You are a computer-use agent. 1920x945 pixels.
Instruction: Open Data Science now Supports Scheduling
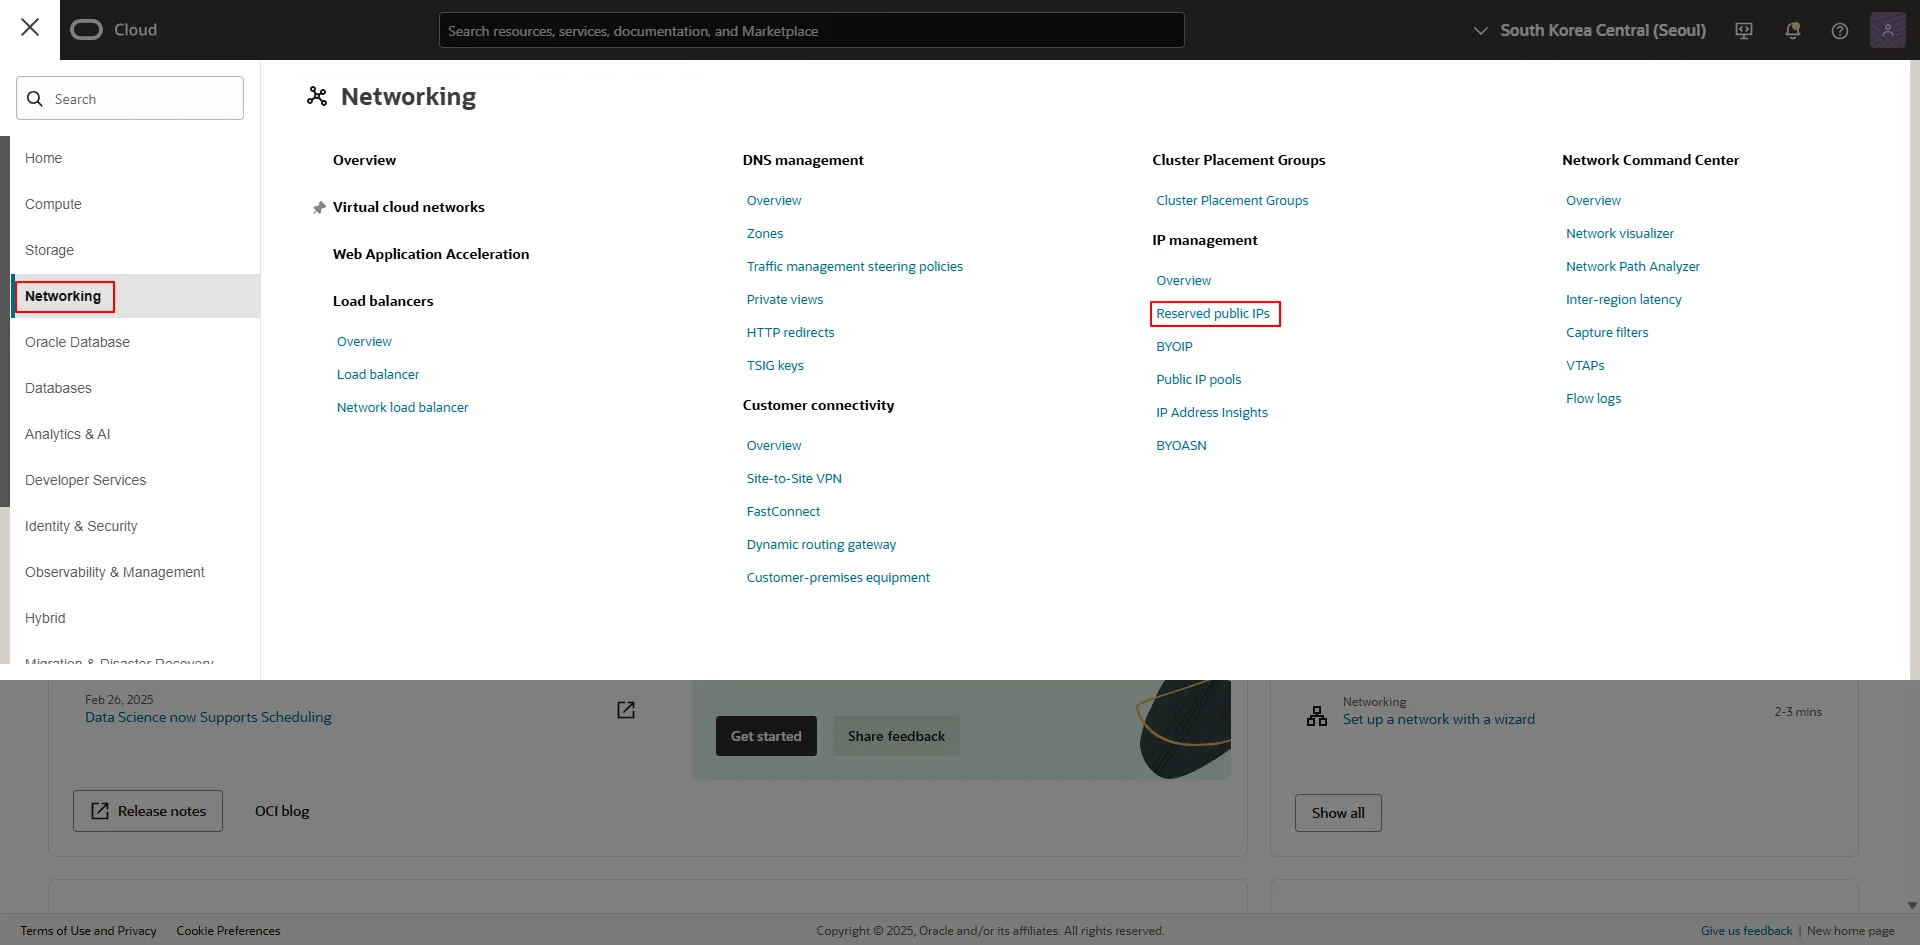click(x=208, y=717)
